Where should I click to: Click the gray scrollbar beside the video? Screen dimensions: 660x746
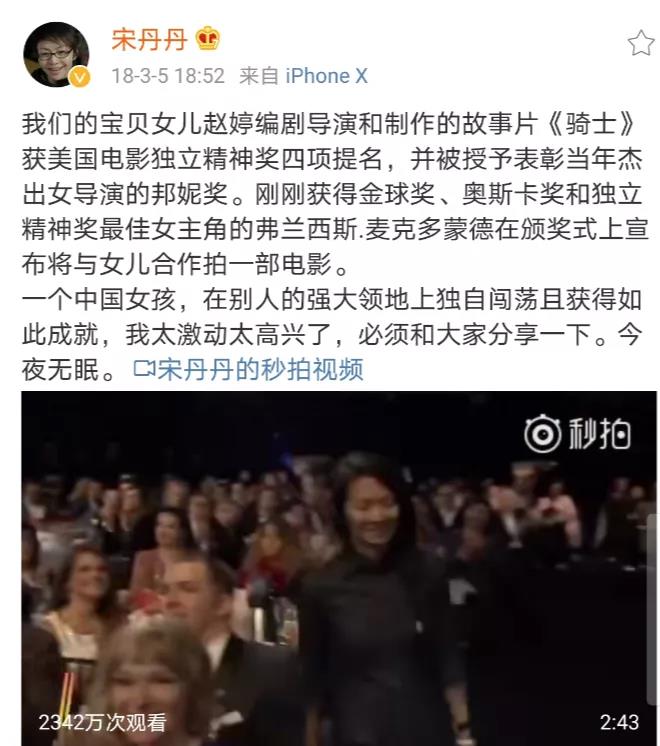(652, 609)
